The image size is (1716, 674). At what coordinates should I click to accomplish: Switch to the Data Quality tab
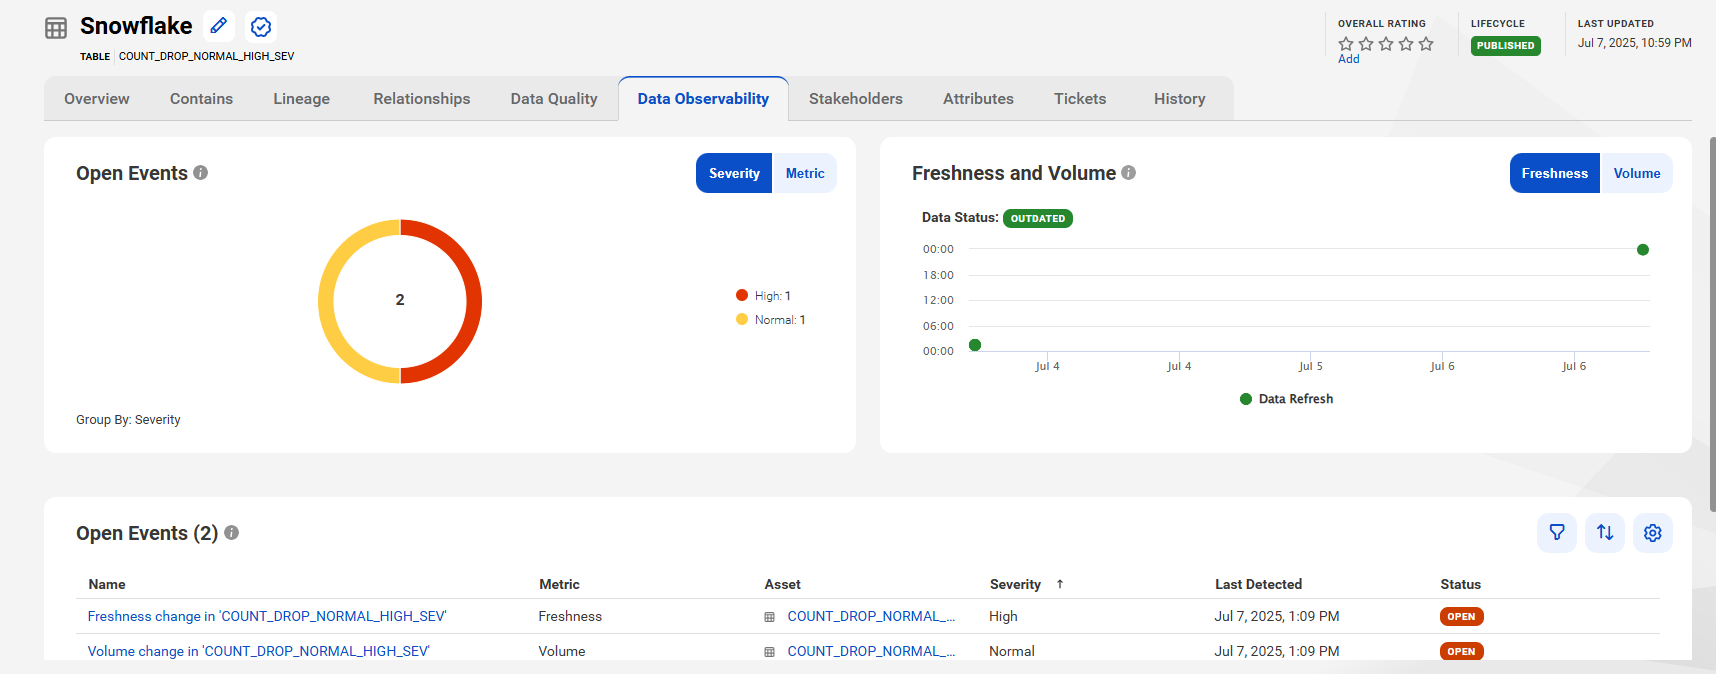click(554, 99)
